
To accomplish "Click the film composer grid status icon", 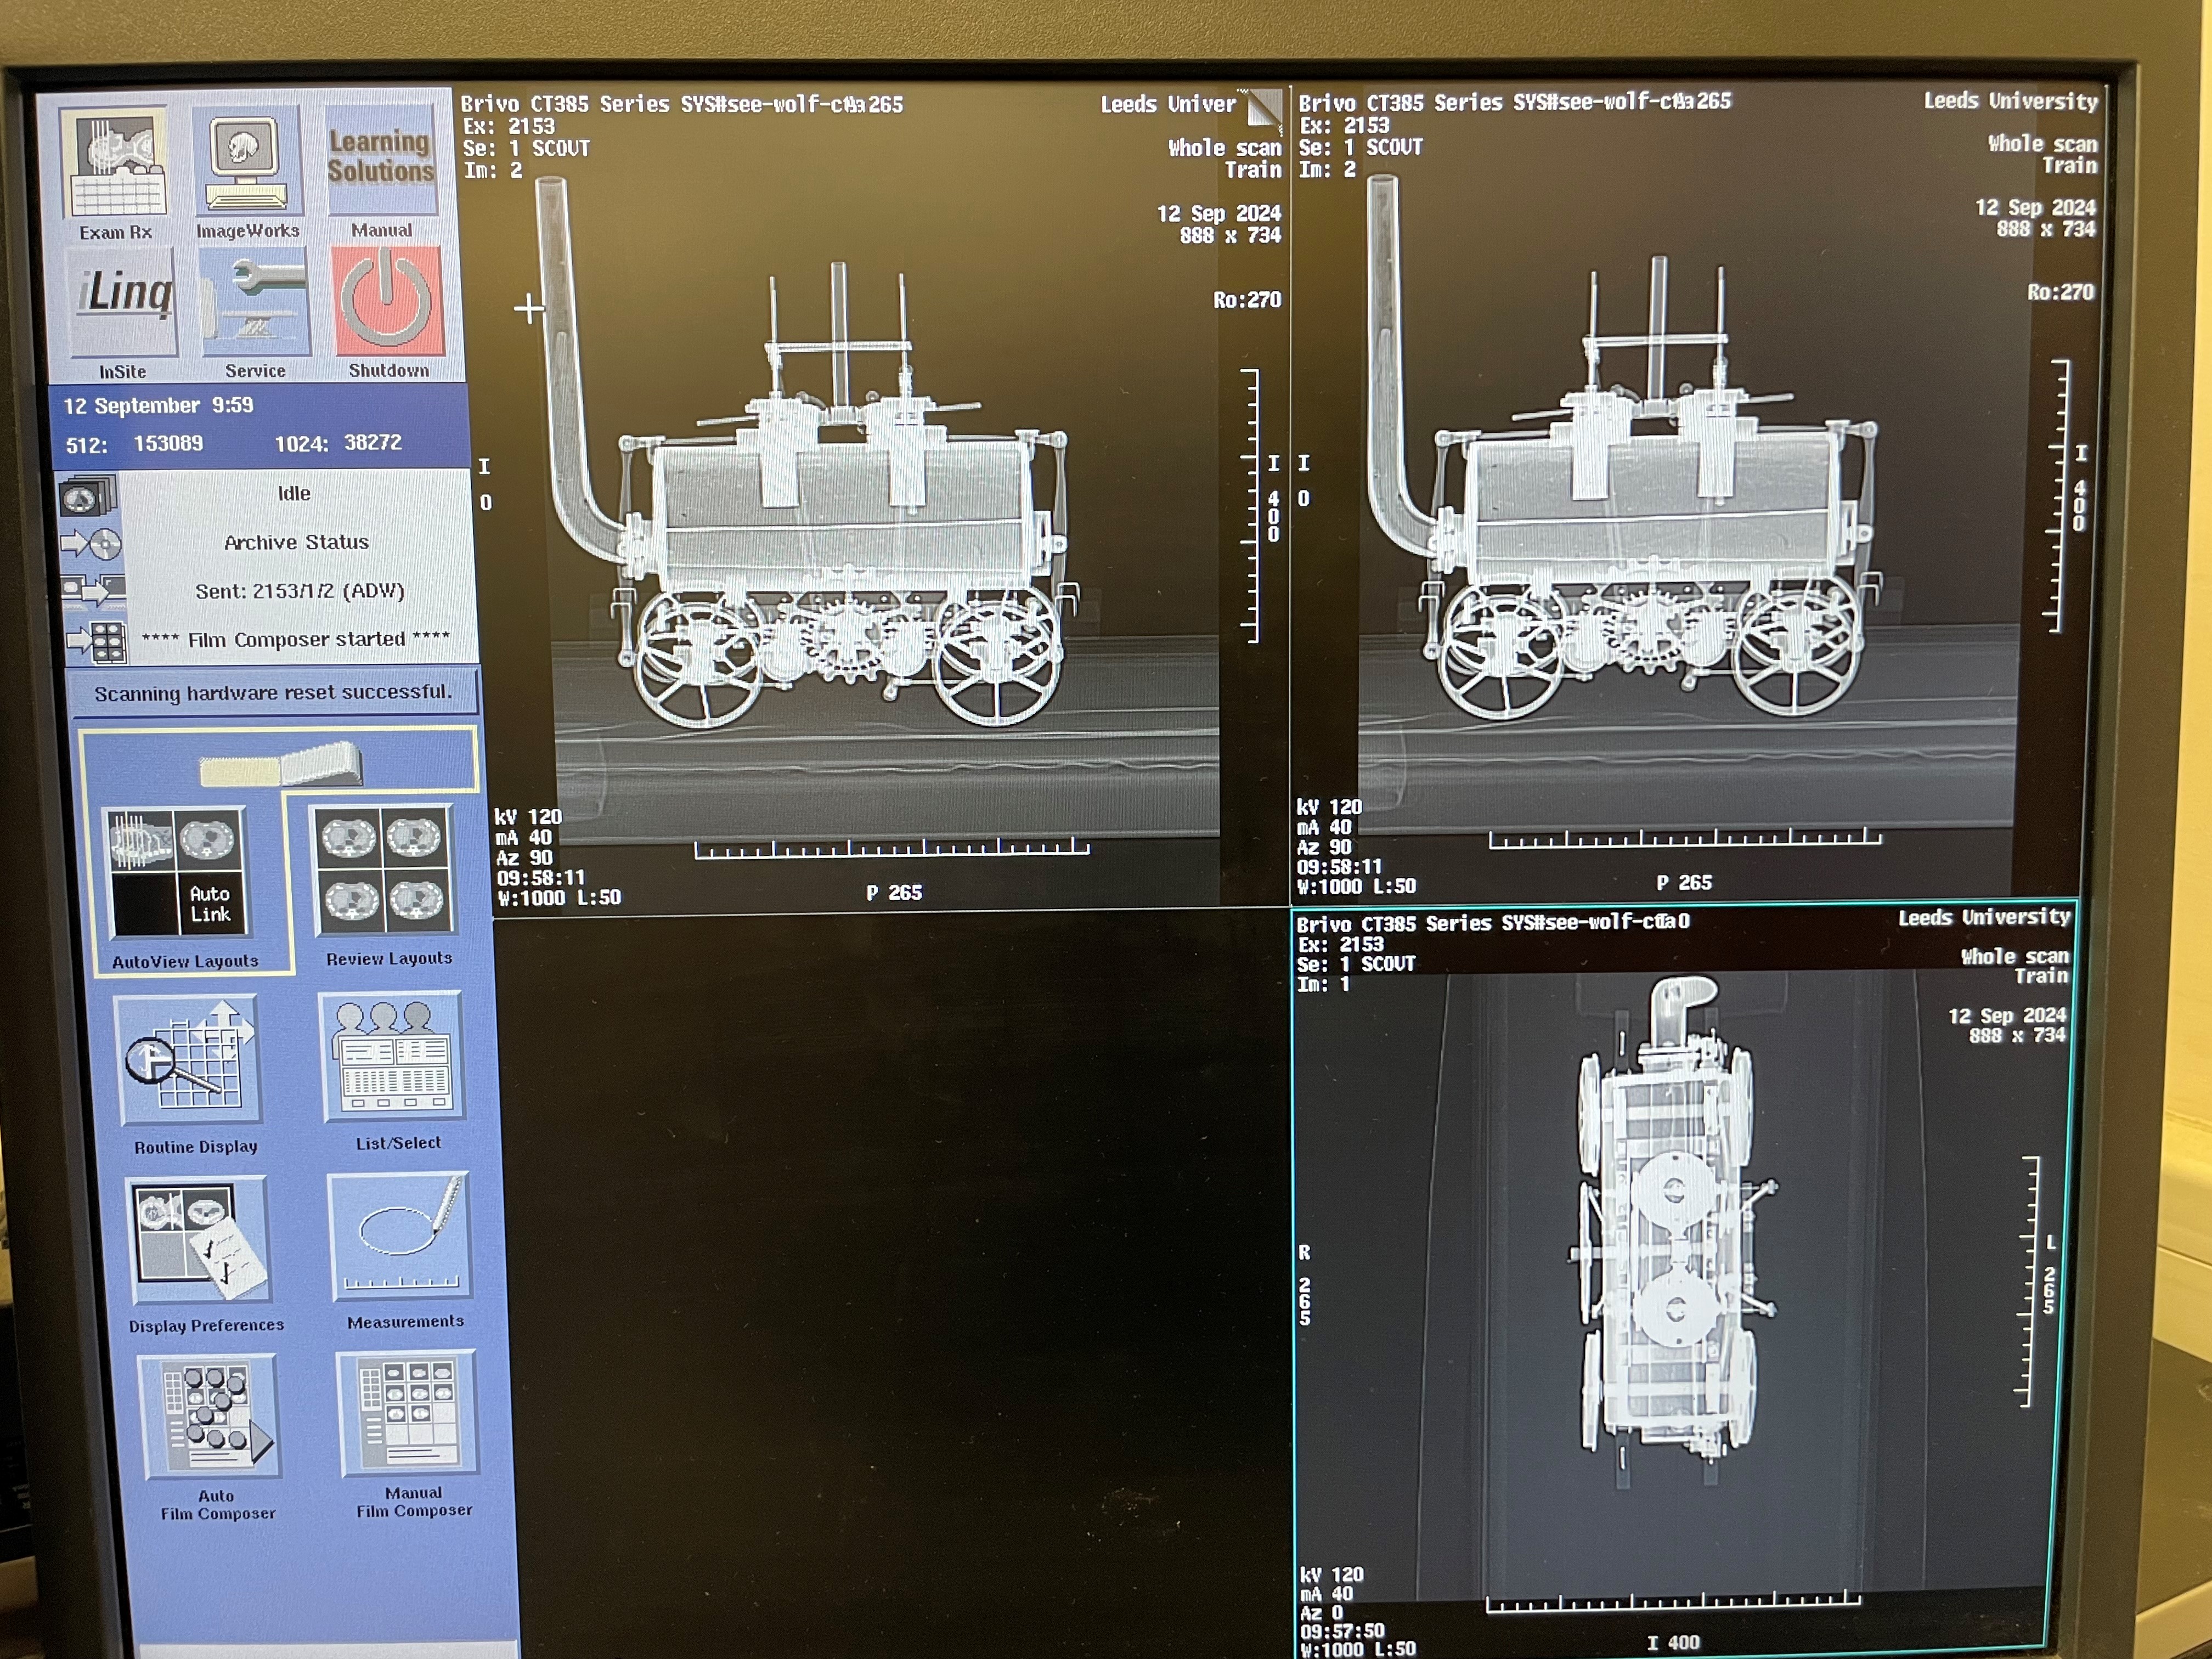I will click(96, 641).
